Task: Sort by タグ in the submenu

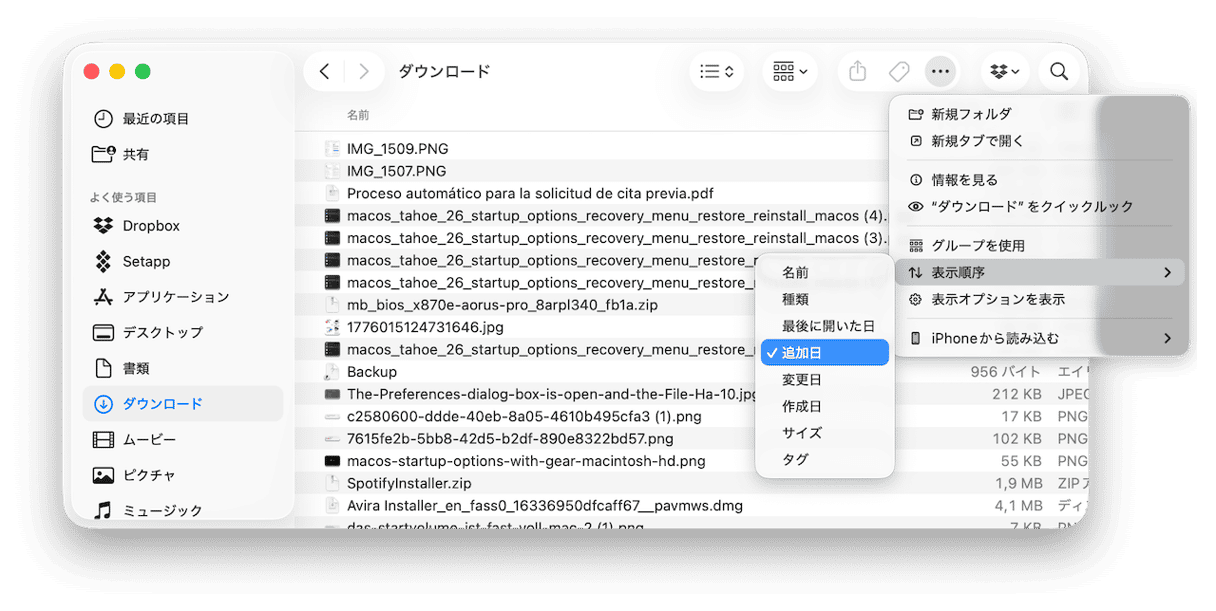Action: coord(825,460)
